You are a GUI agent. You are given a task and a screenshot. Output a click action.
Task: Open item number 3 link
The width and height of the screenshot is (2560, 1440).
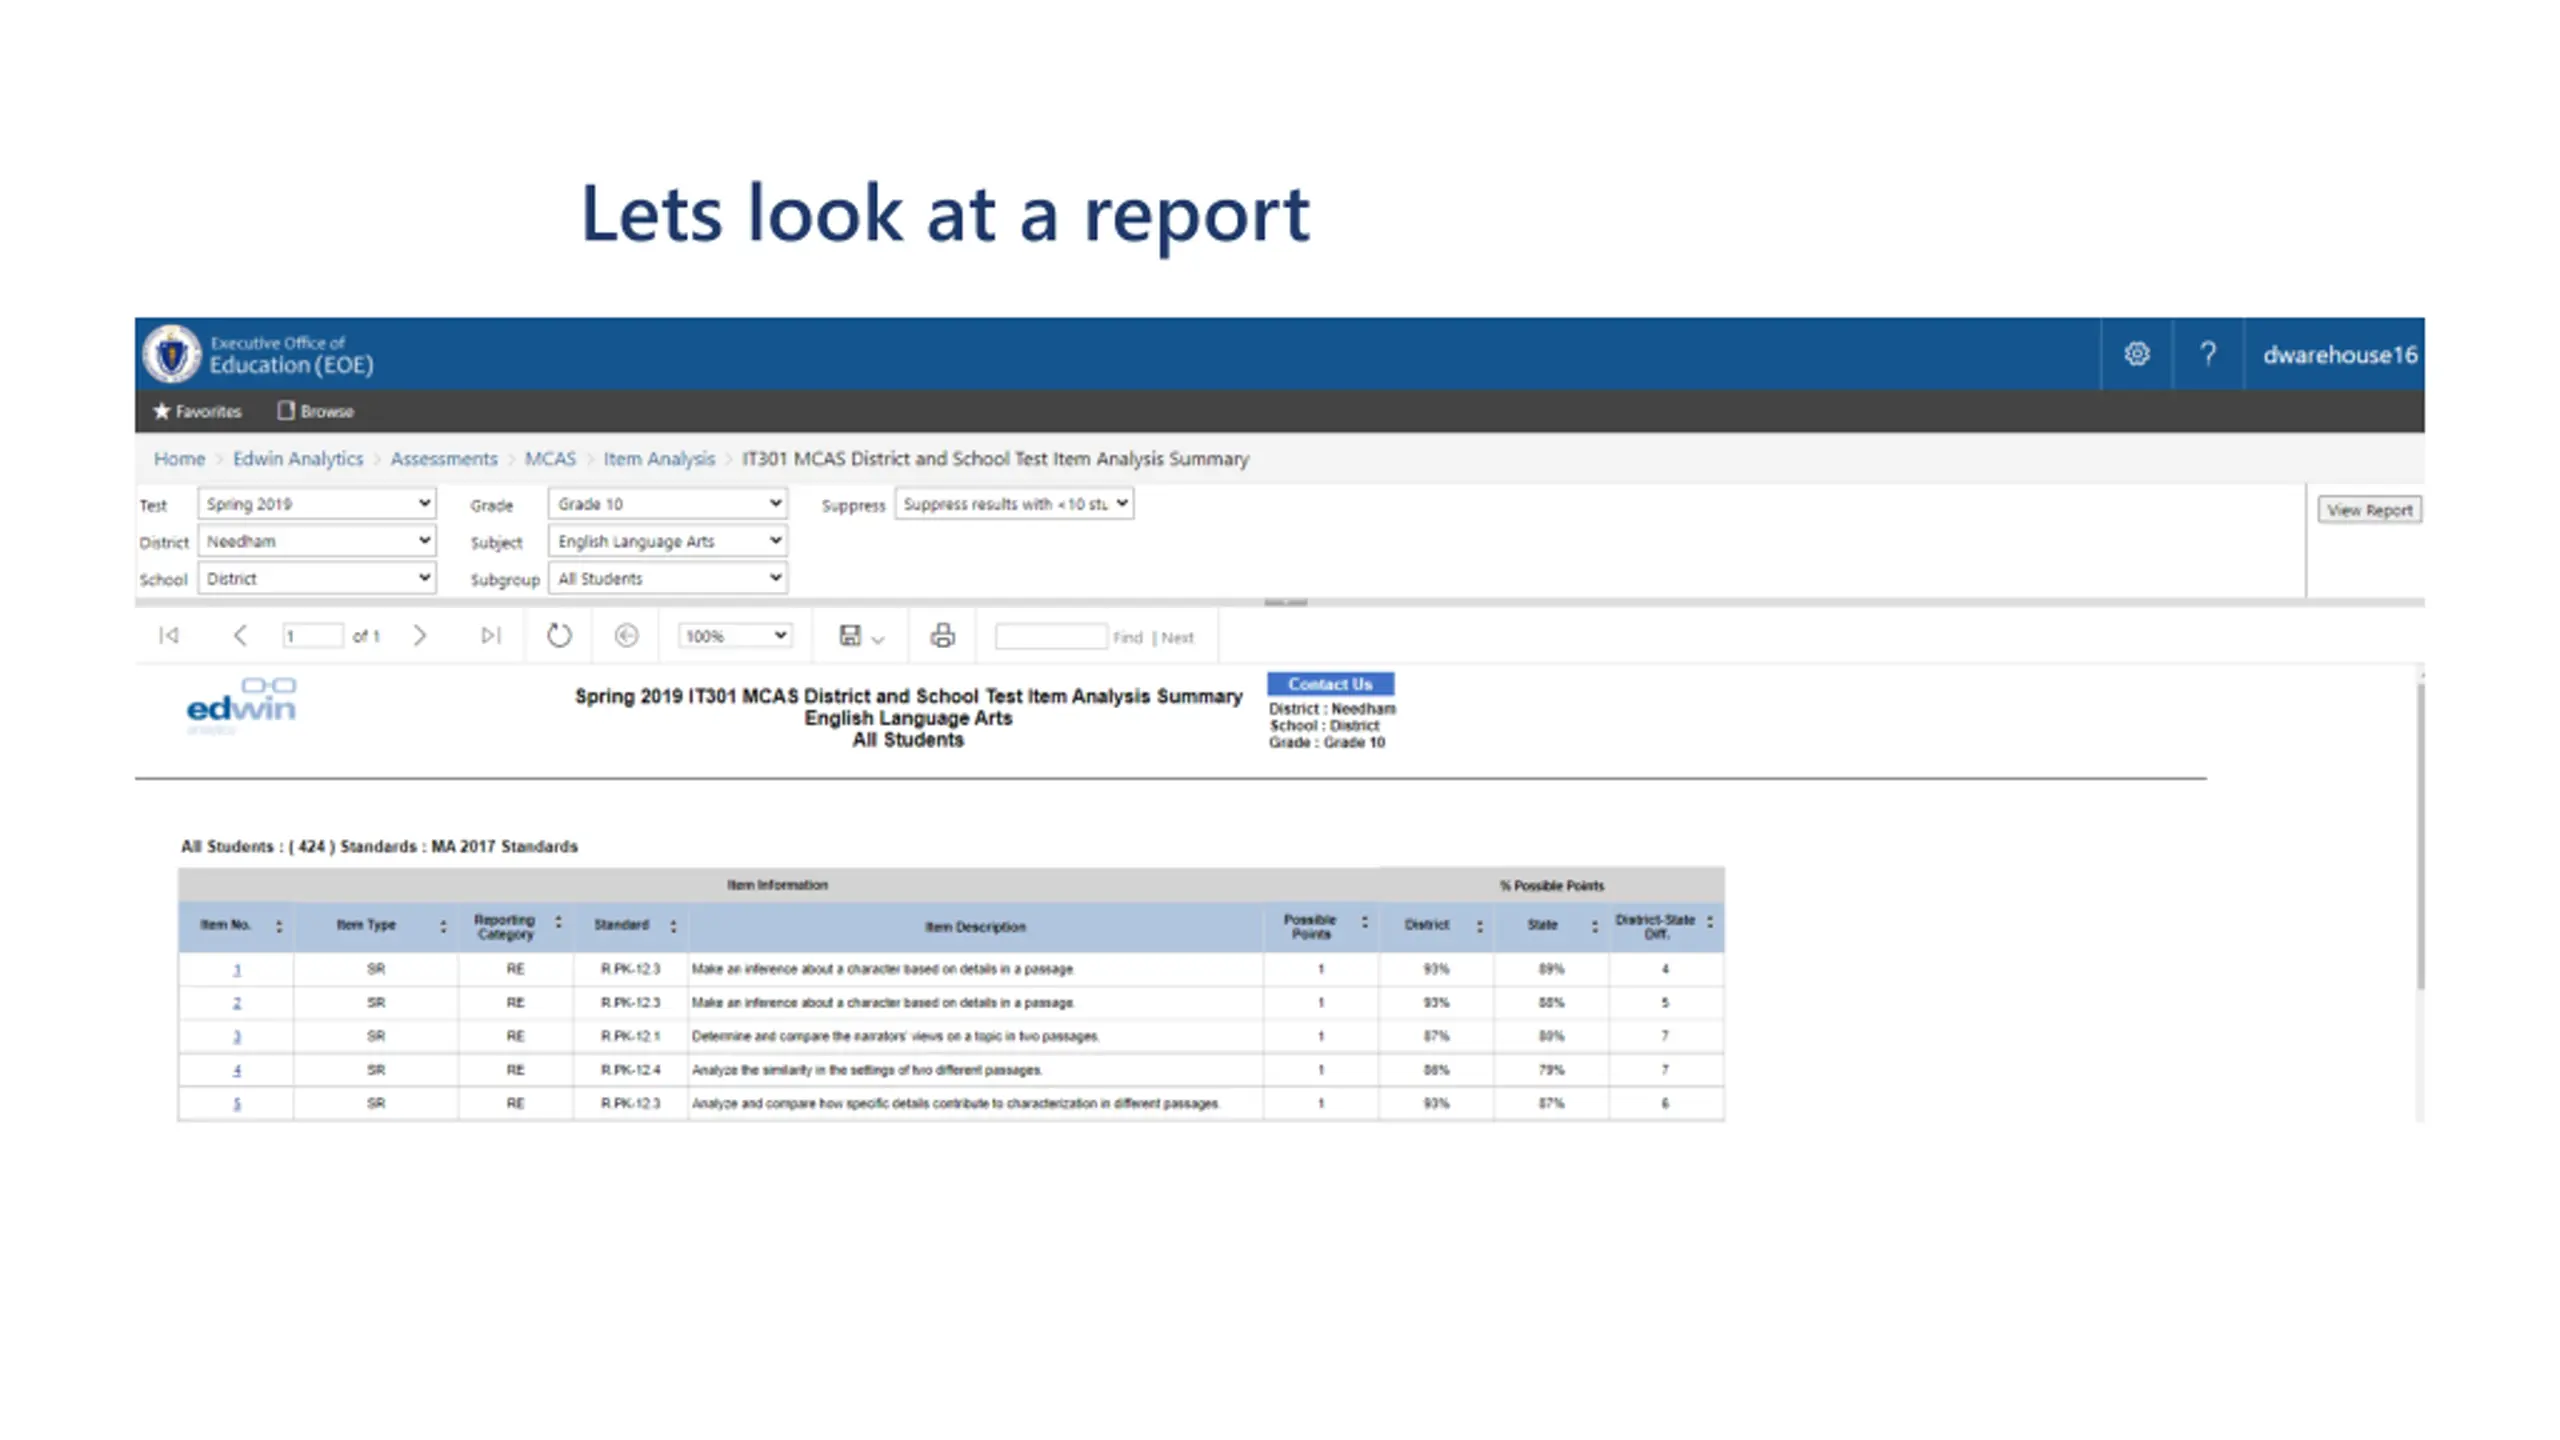pyautogui.click(x=237, y=1036)
